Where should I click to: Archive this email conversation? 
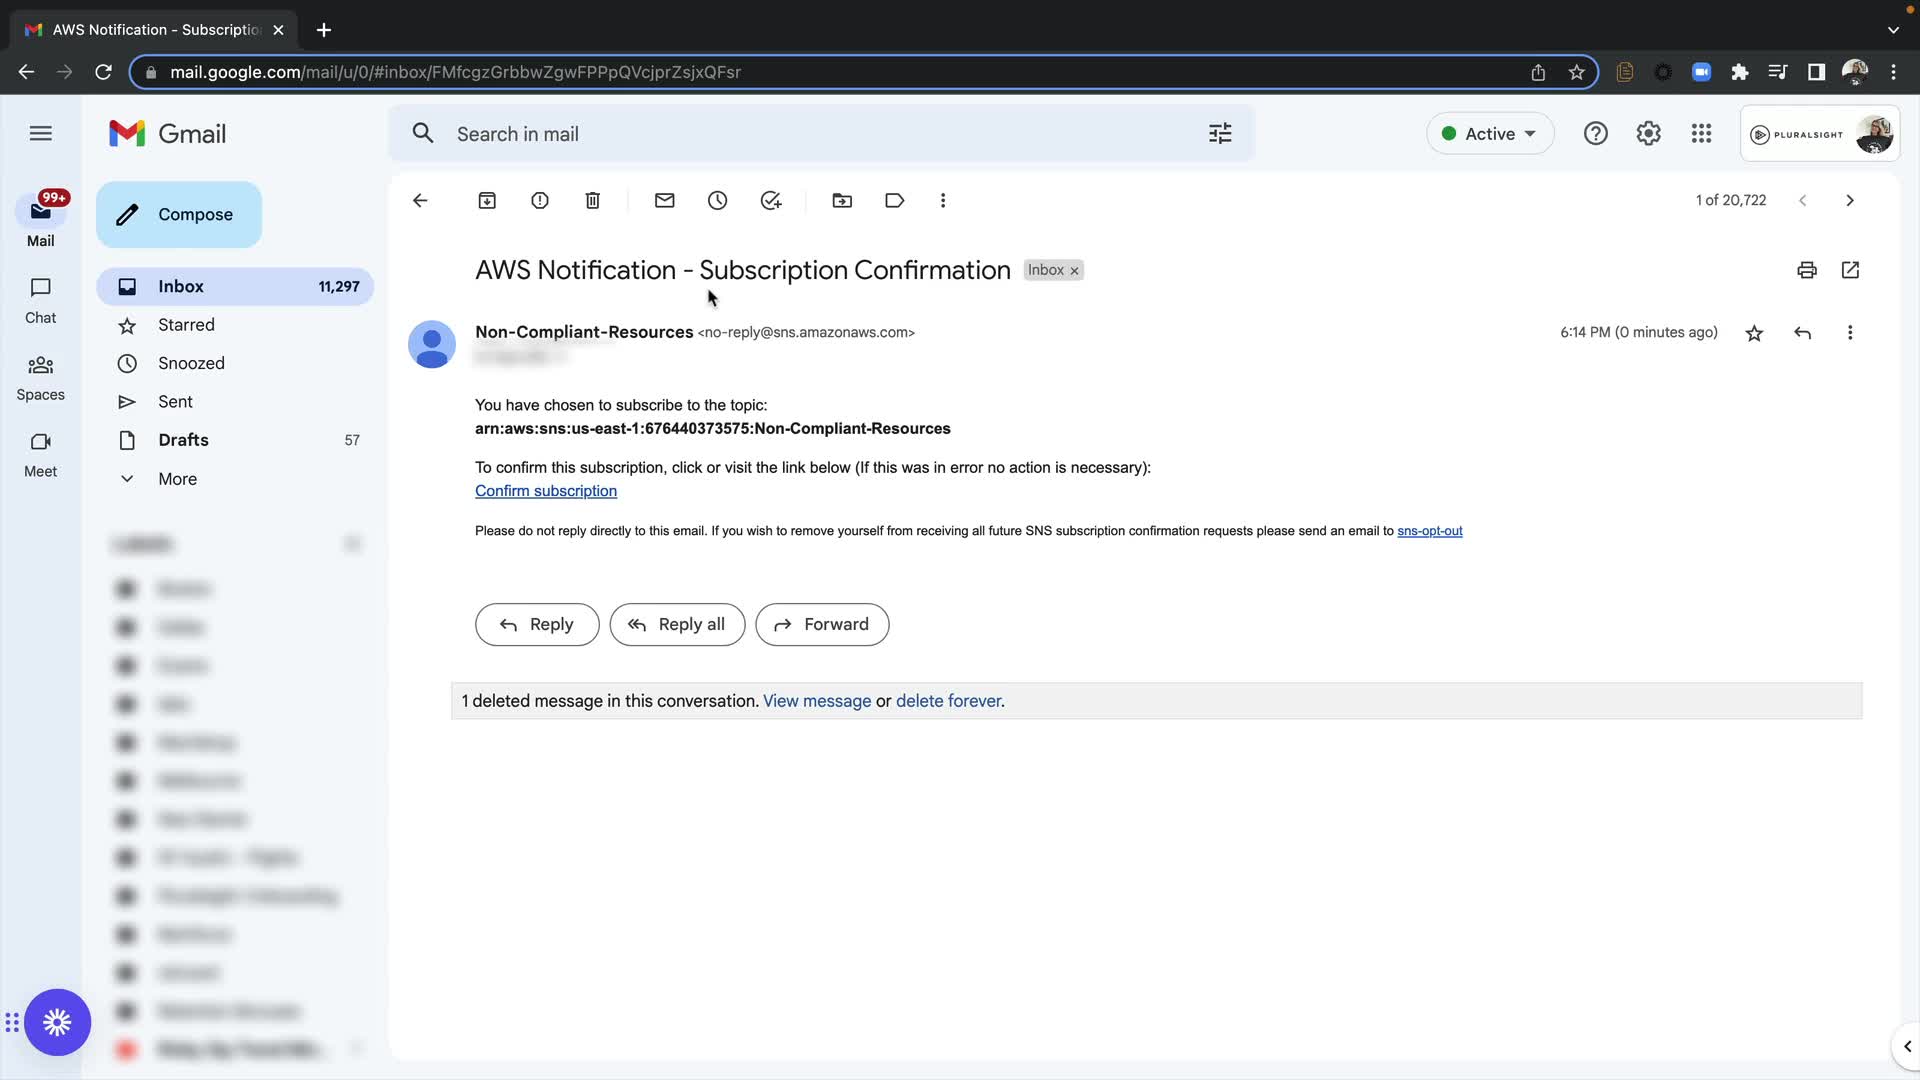[487, 201]
